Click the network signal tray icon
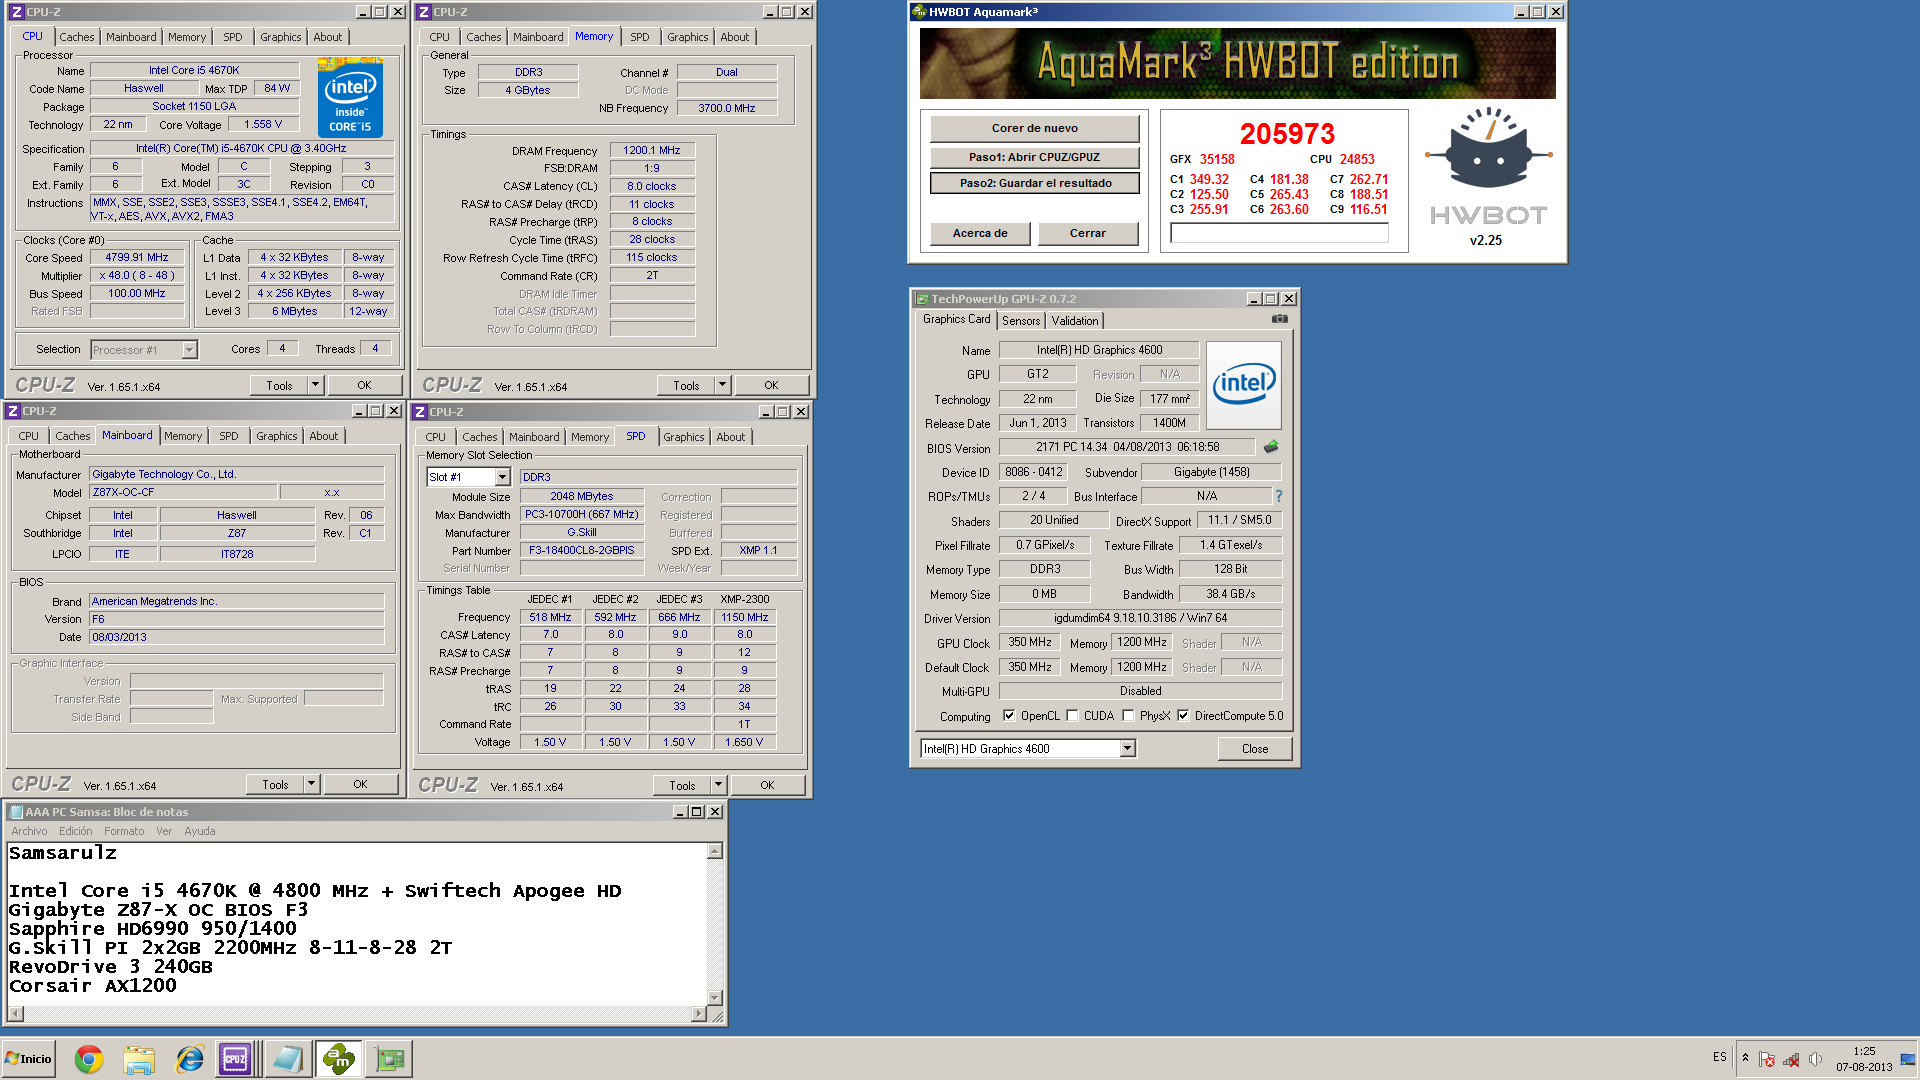 point(1791,1059)
